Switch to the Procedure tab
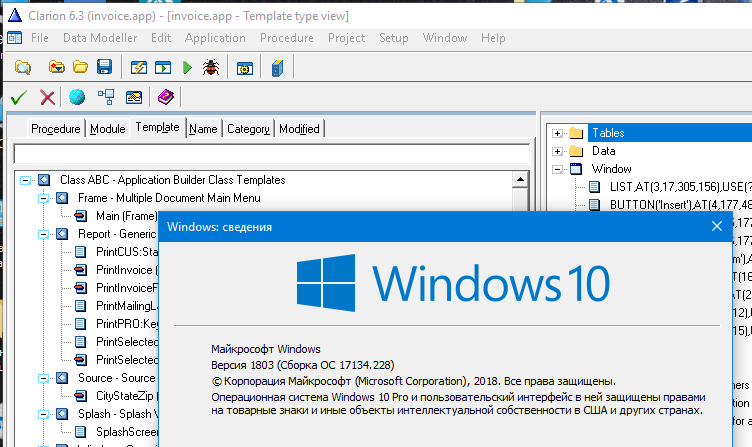Image resolution: width=752 pixels, height=447 pixels. click(55, 129)
